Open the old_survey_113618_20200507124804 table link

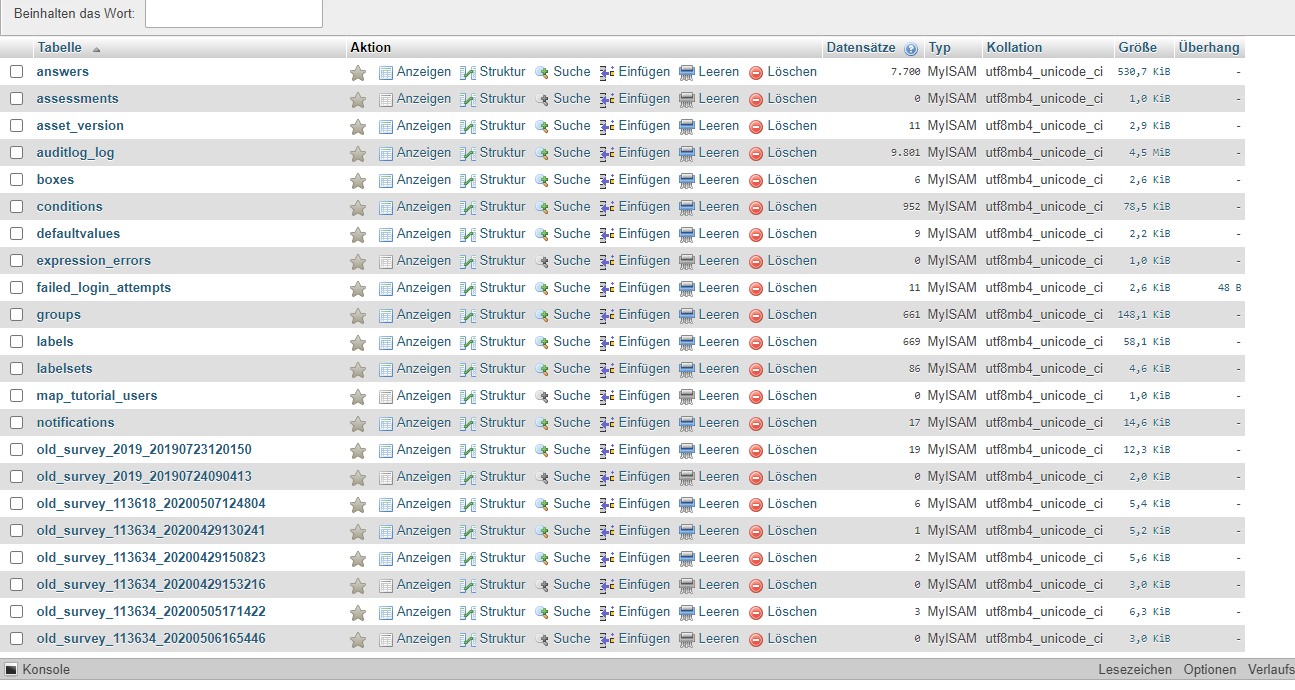[x=151, y=503]
